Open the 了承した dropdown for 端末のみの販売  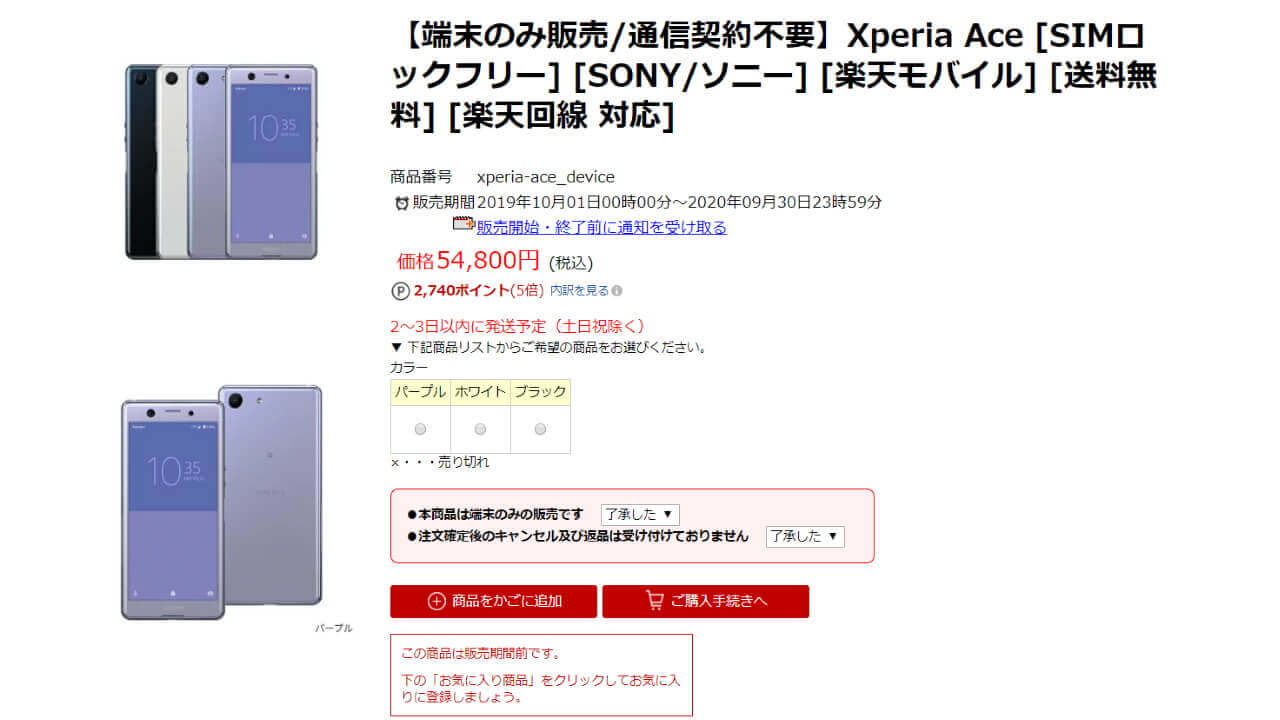[640, 514]
